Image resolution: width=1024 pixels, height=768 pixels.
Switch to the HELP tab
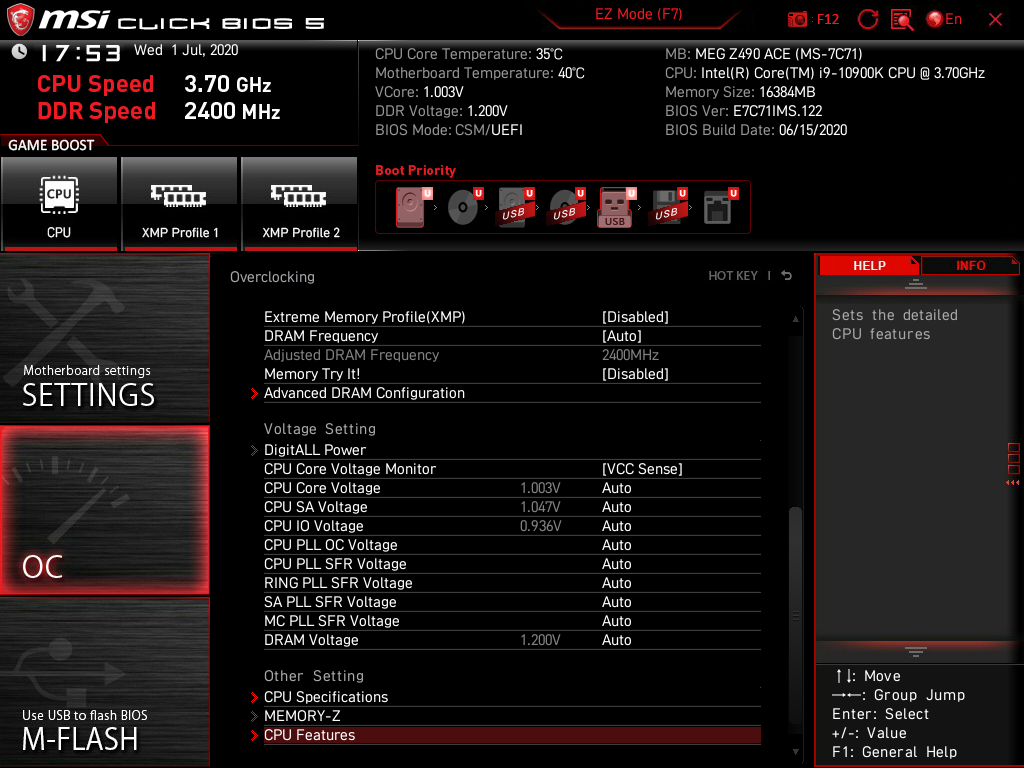(869, 266)
